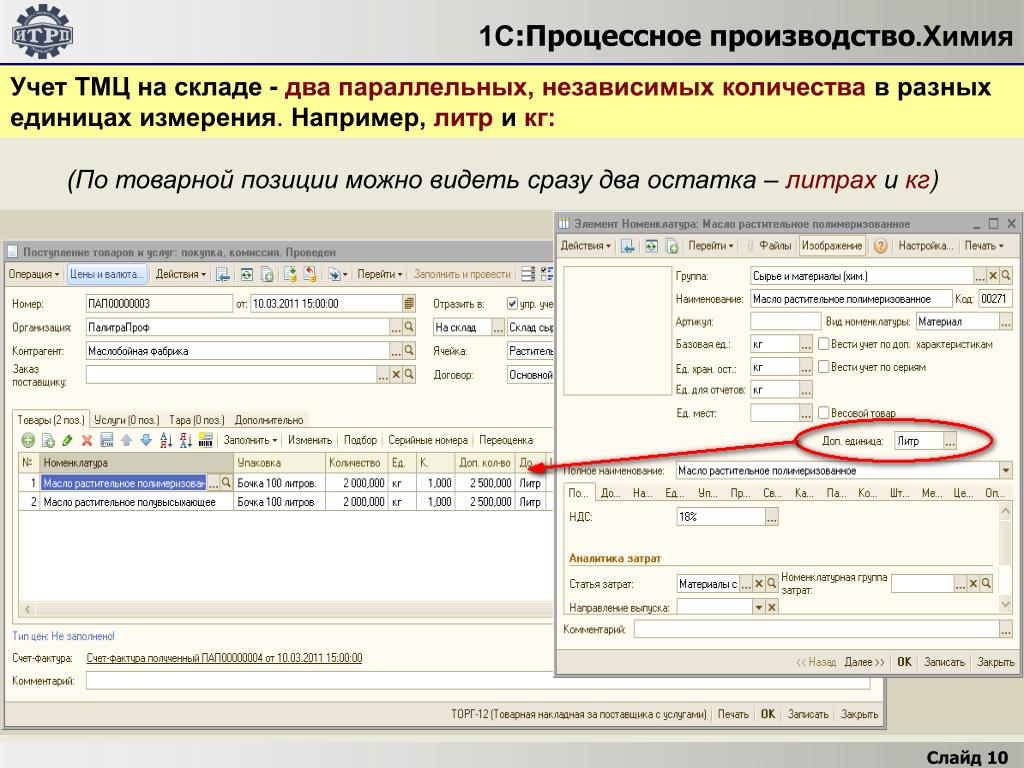
Task: Switch to Тара (0 поз.) tab
Action: pos(196,420)
